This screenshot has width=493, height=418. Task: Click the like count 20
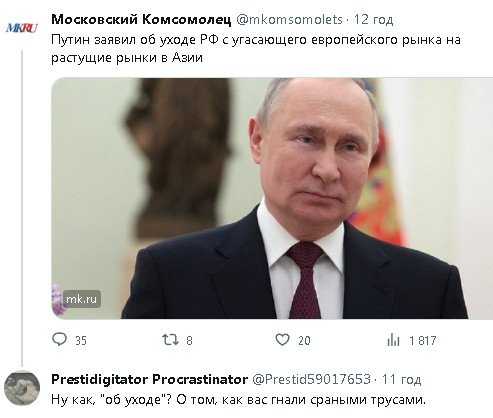tap(304, 341)
